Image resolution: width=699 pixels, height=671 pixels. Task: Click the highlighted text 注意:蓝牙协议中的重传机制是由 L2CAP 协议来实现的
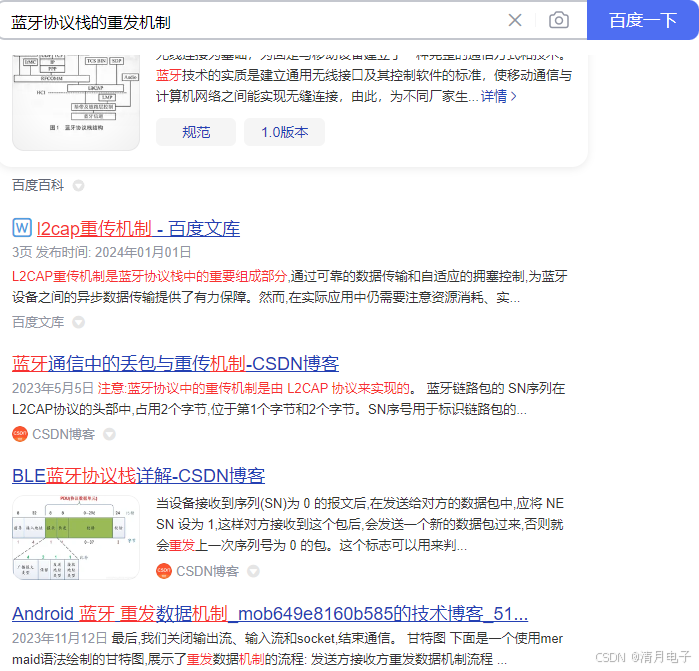254,388
